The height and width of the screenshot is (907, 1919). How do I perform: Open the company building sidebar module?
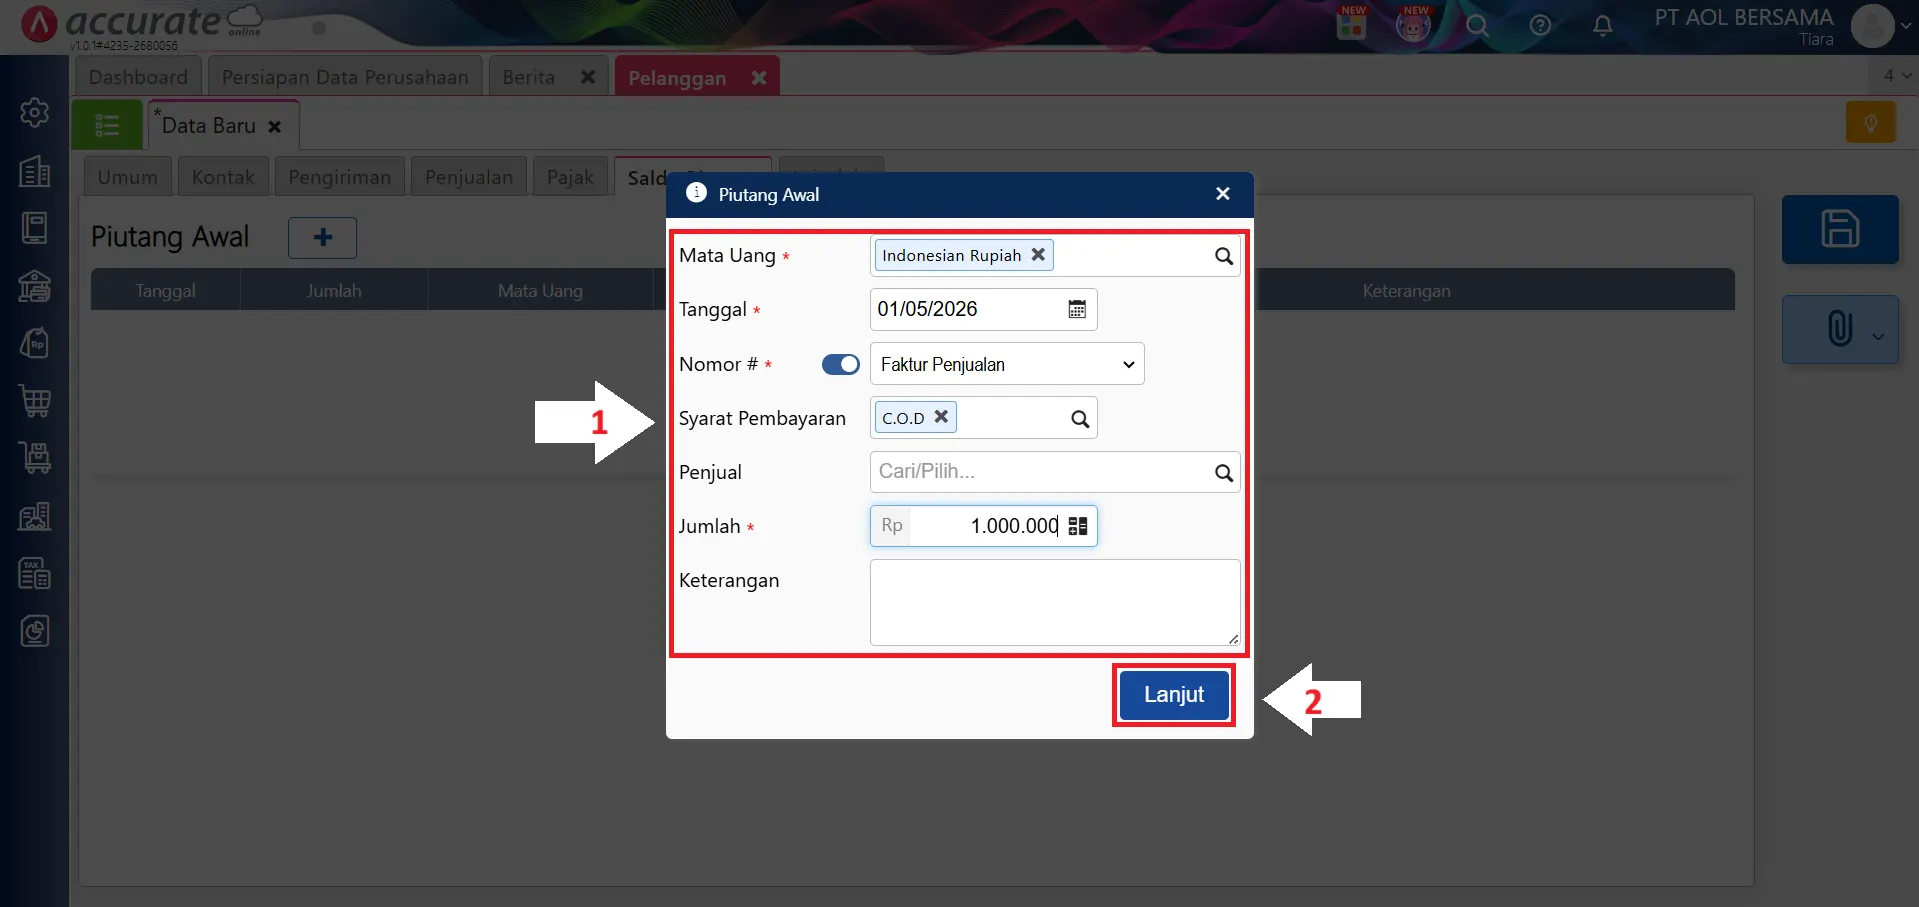[x=35, y=171]
